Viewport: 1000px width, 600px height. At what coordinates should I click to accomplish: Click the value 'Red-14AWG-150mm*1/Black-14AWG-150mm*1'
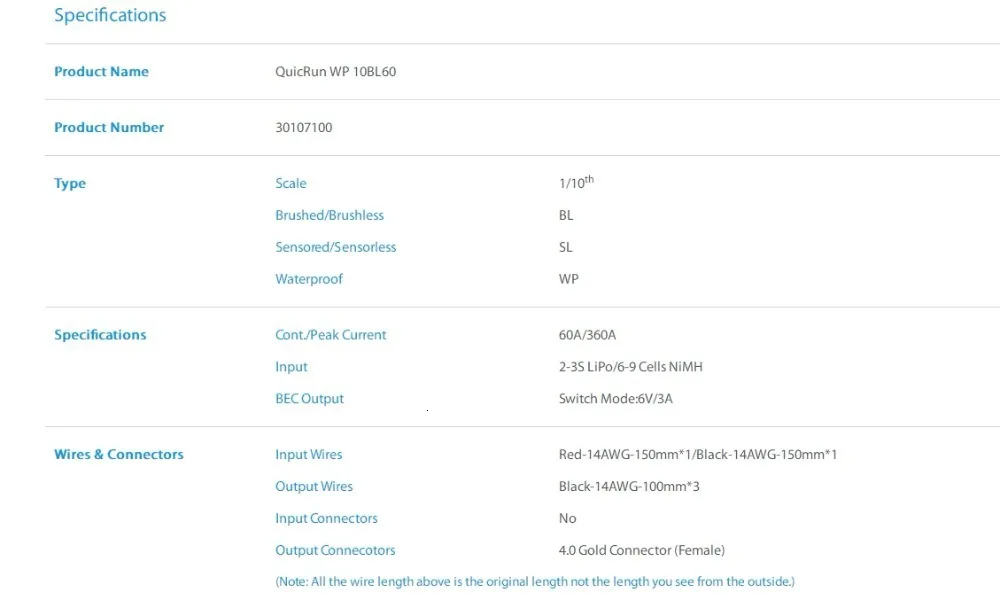point(698,455)
